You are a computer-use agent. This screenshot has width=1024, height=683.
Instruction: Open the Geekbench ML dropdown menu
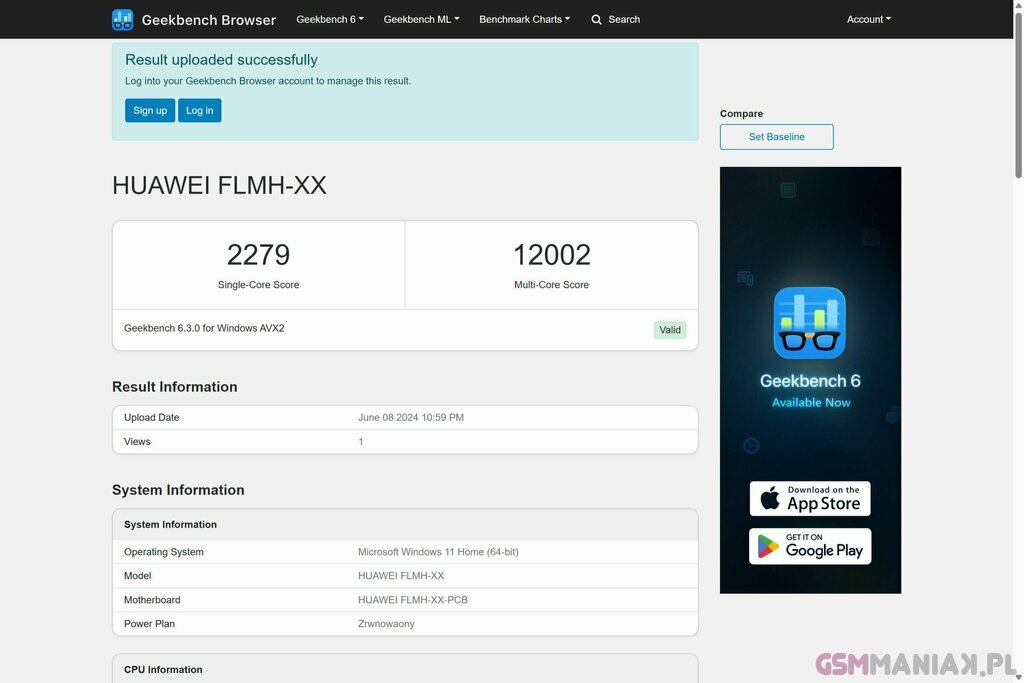(x=421, y=20)
